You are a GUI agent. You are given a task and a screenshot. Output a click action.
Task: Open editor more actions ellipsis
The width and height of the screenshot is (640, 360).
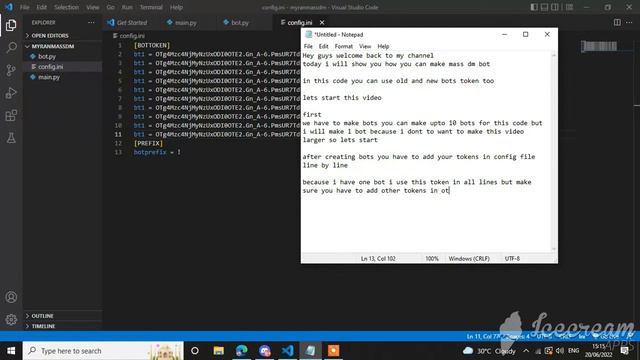[629, 22]
